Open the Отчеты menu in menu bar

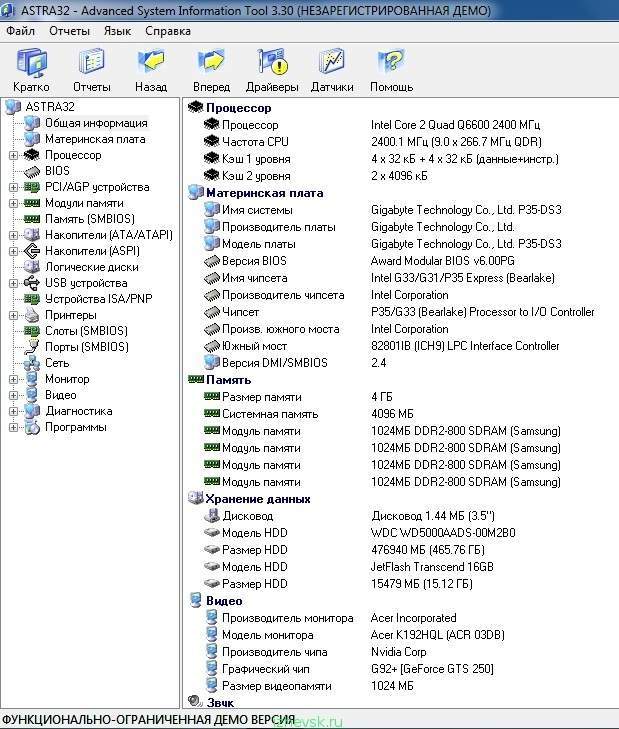coord(69,31)
